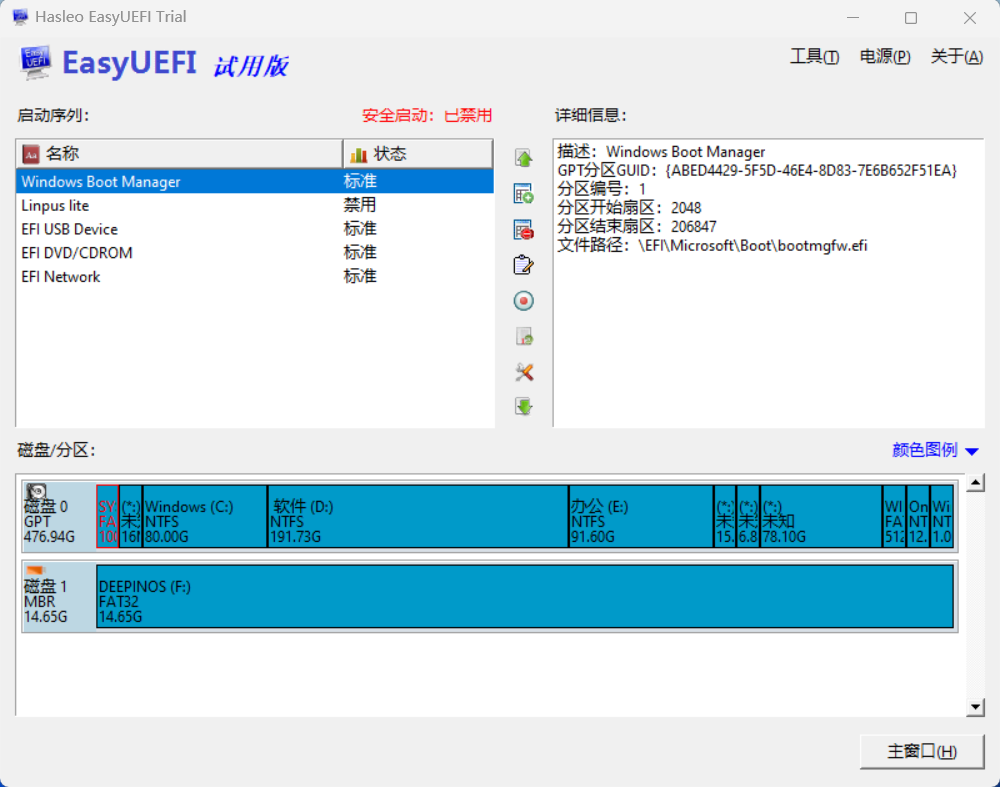Viewport: 1000px width, 787px height.
Task: Click the disk list scroll-down arrow
Action: coord(975,707)
